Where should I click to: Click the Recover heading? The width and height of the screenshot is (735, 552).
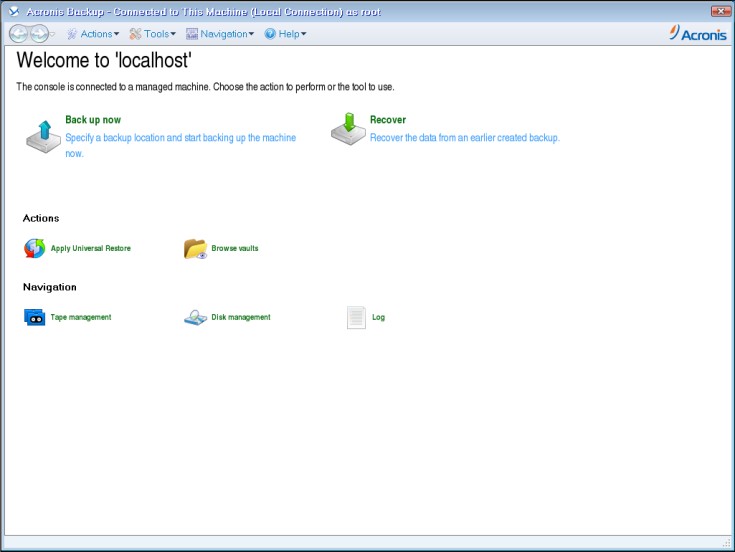point(388,120)
